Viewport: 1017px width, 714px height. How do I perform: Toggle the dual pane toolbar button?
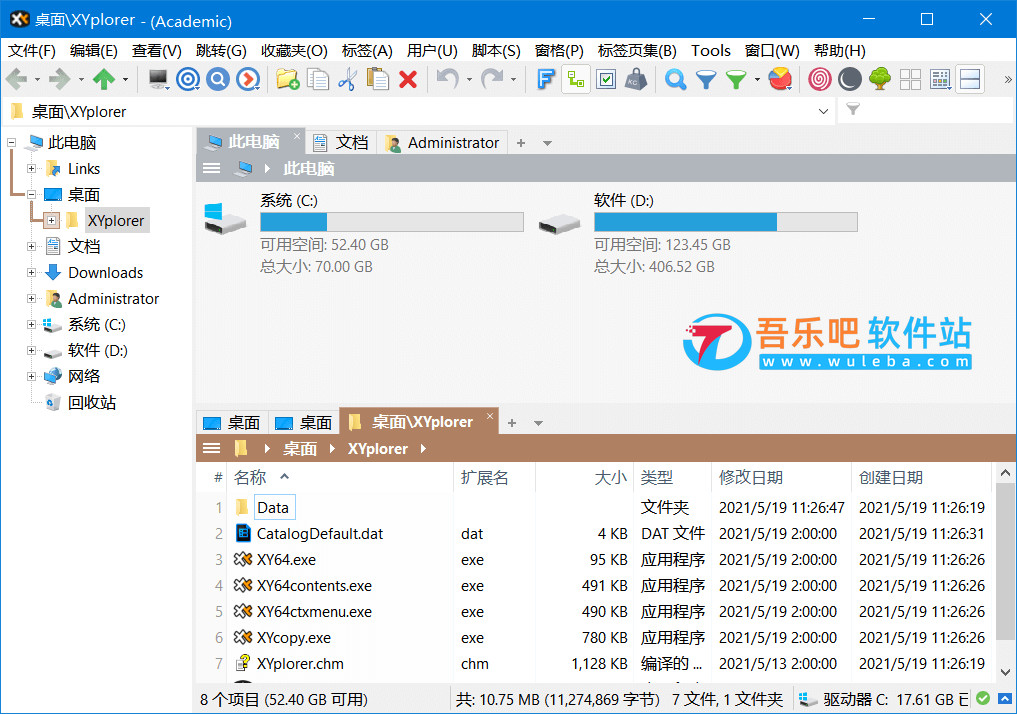pos(970,80)
